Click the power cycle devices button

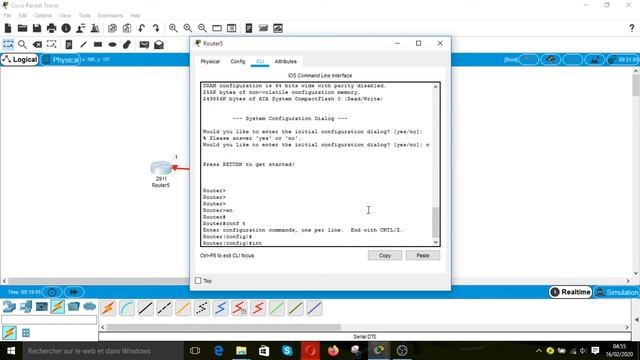(52, 292)
